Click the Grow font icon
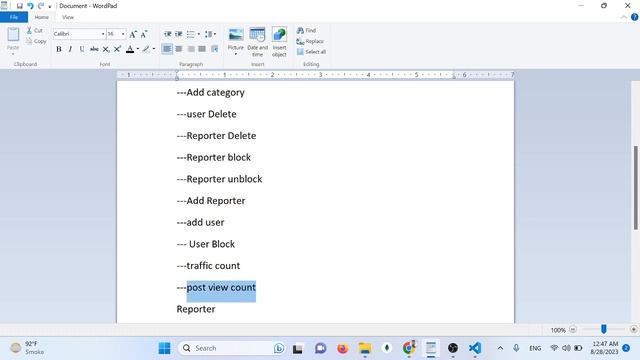The width and height of the screenshot is (640, 360). pyautogui.click(x=133, y=34)
